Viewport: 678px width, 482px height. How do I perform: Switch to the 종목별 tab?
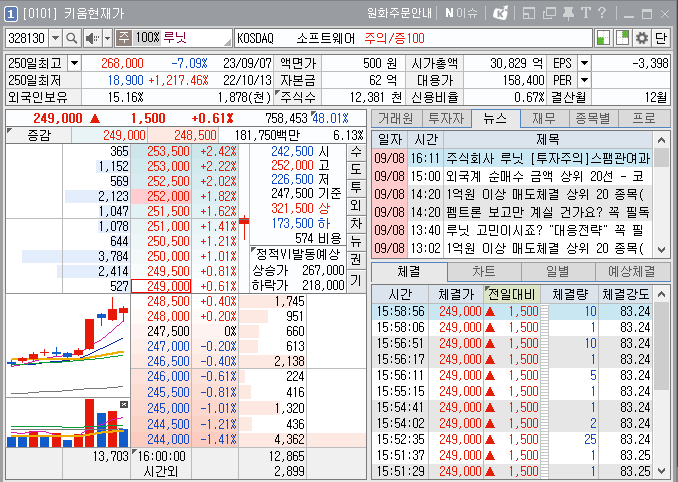point(593,118)
